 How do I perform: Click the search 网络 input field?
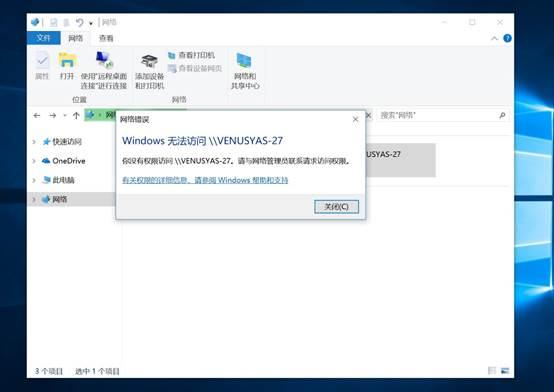437,115
